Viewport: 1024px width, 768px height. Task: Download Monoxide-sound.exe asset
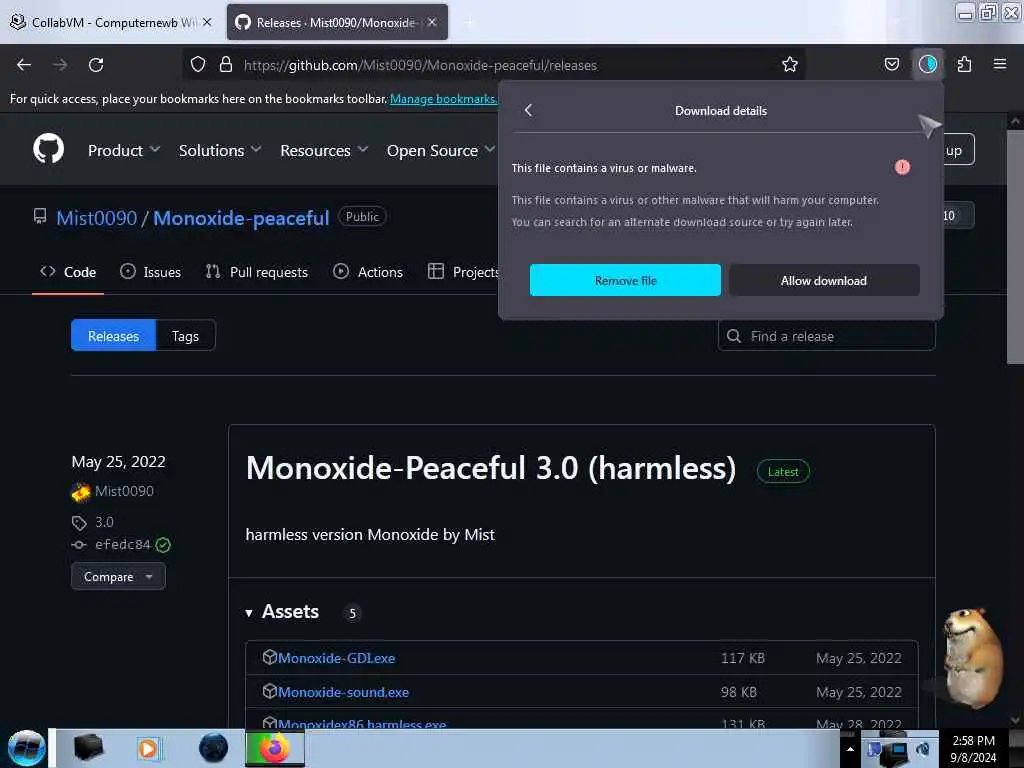point(344,692)
